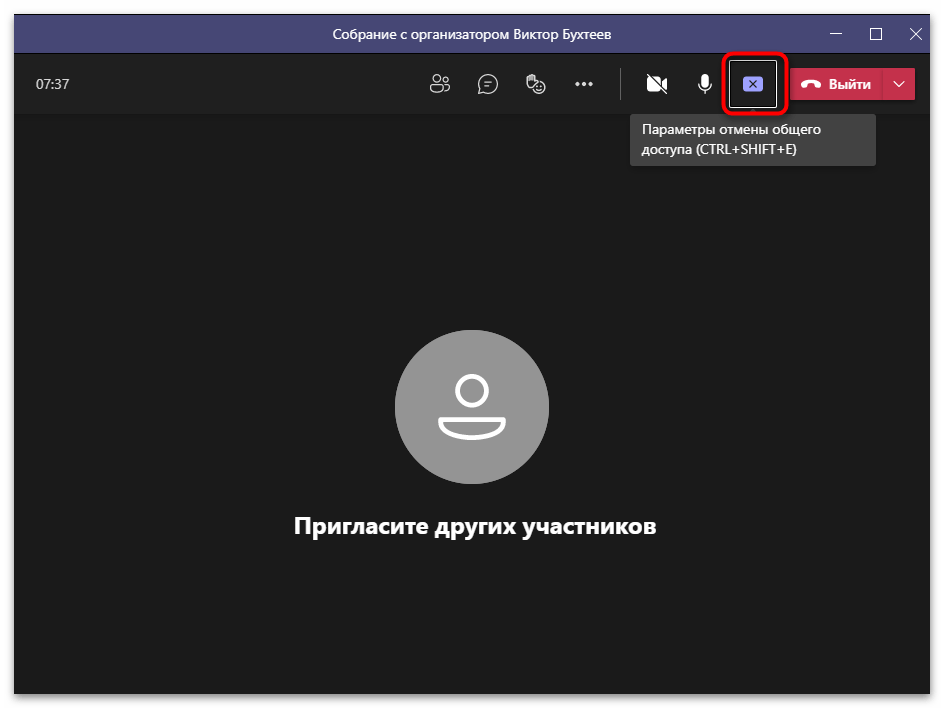The width and height of the screenshot is (944, 708).
Task: Click the meeting title in title bar
Action: pyautogui.click(x=471, y=34)
